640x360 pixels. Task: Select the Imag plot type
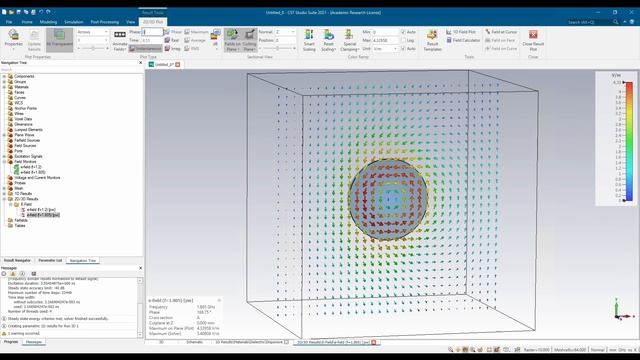173,49
